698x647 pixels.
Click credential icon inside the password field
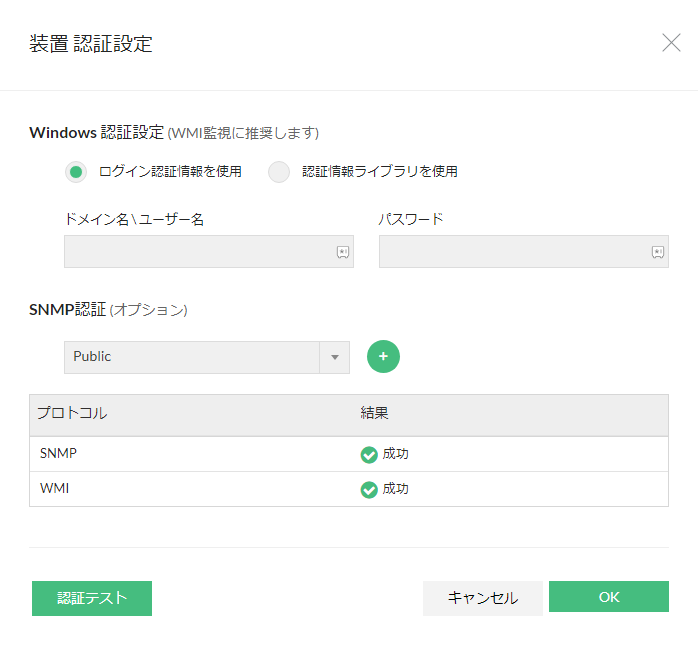pos(658,253)
